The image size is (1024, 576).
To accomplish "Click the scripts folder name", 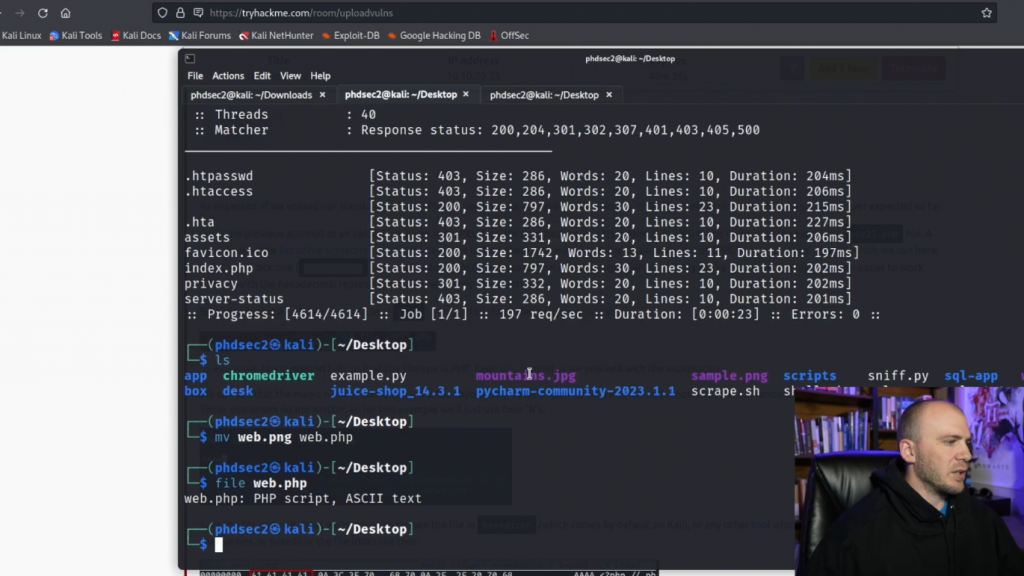I will pyautogui.click(x=810, y=376).
